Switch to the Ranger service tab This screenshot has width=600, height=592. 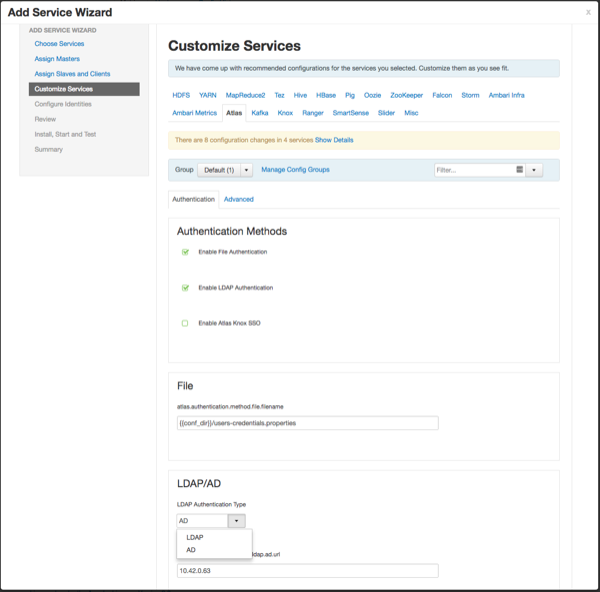[313, 113]
